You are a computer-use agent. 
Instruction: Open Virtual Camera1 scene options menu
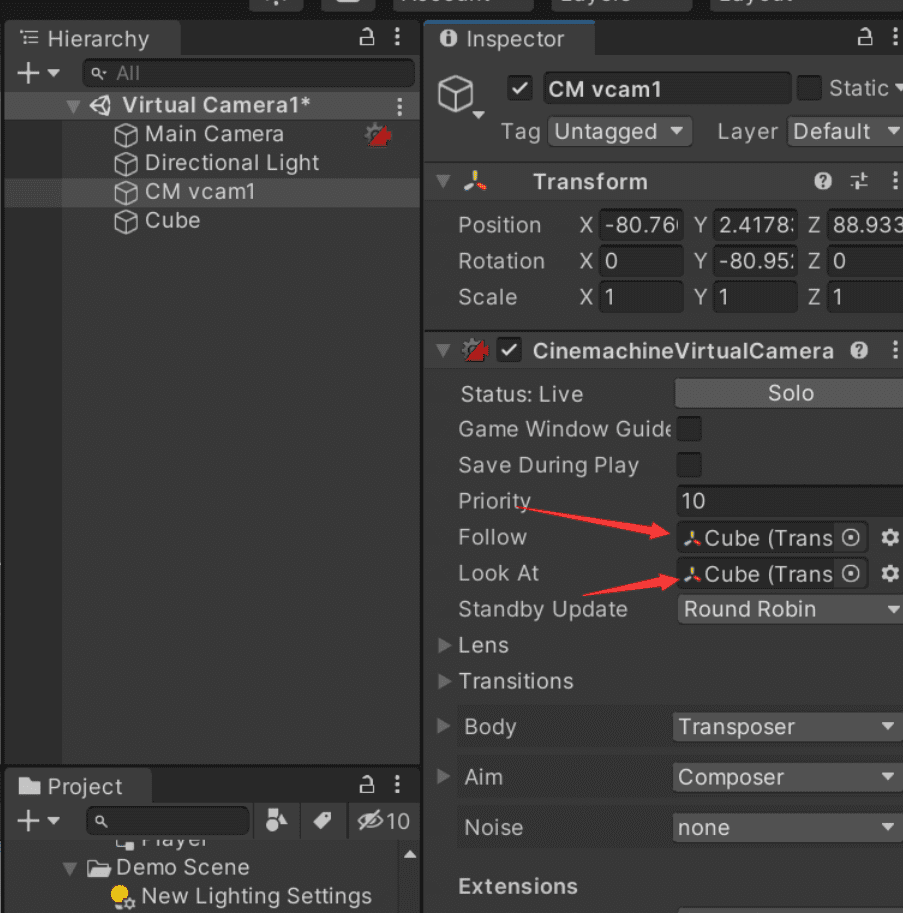(399, 106)
